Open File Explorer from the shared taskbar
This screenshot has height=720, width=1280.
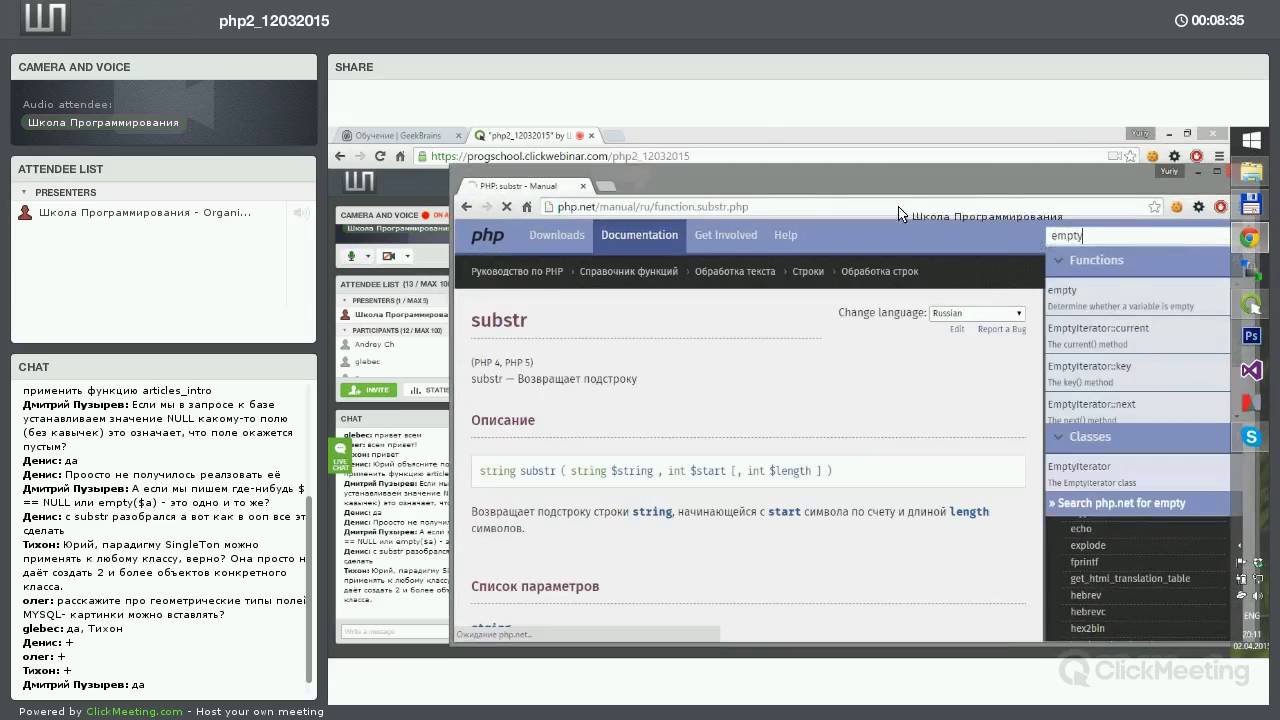pyautogui.click(x=1251, y=172)
